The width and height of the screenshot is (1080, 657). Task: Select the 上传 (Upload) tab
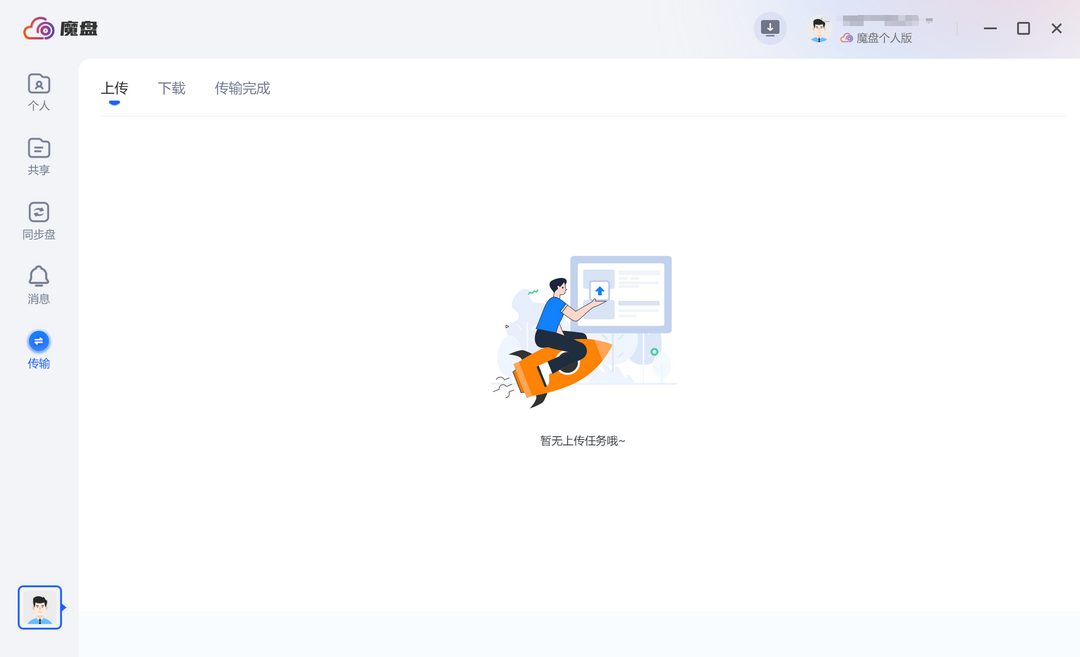coord(114,88)
